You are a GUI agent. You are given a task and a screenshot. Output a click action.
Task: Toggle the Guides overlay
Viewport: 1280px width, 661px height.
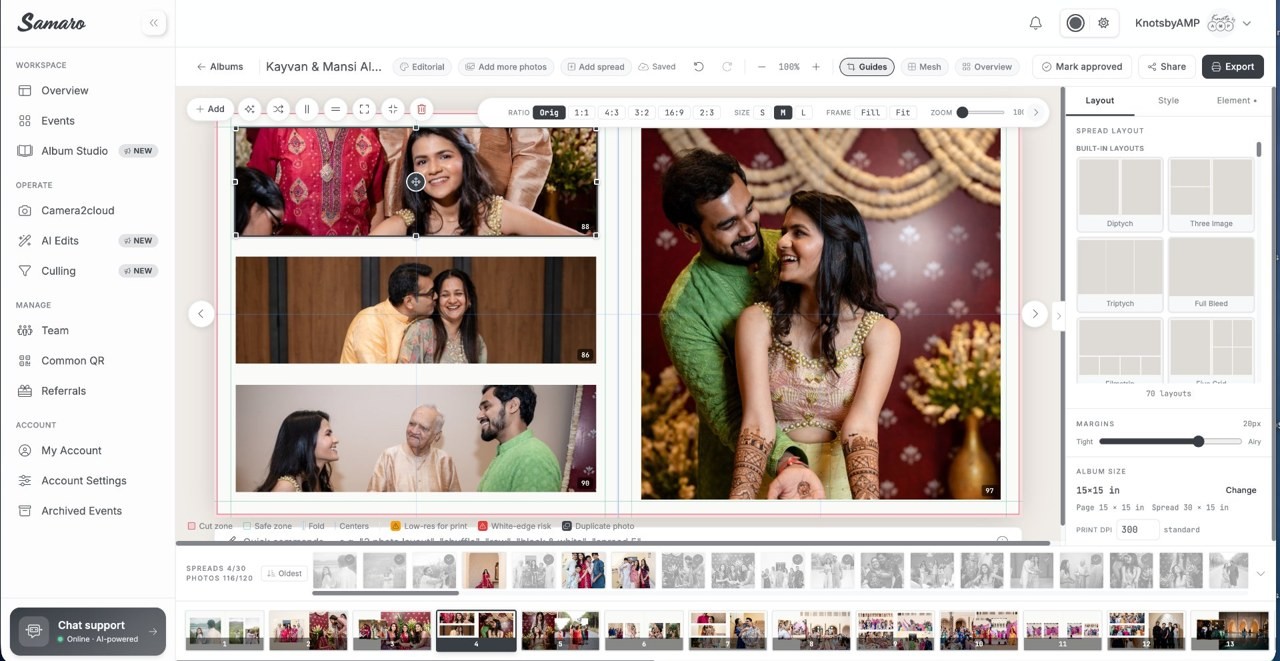[x=866, y=67]
